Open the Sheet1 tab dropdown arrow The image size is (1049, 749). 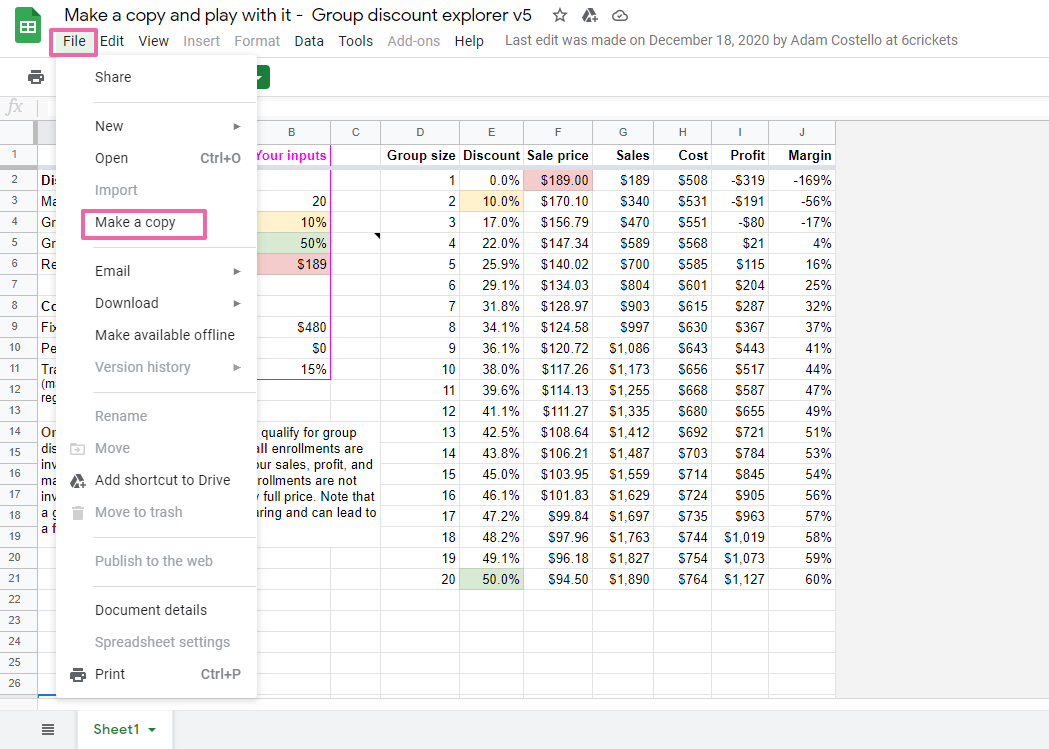(x=152, y=730)
